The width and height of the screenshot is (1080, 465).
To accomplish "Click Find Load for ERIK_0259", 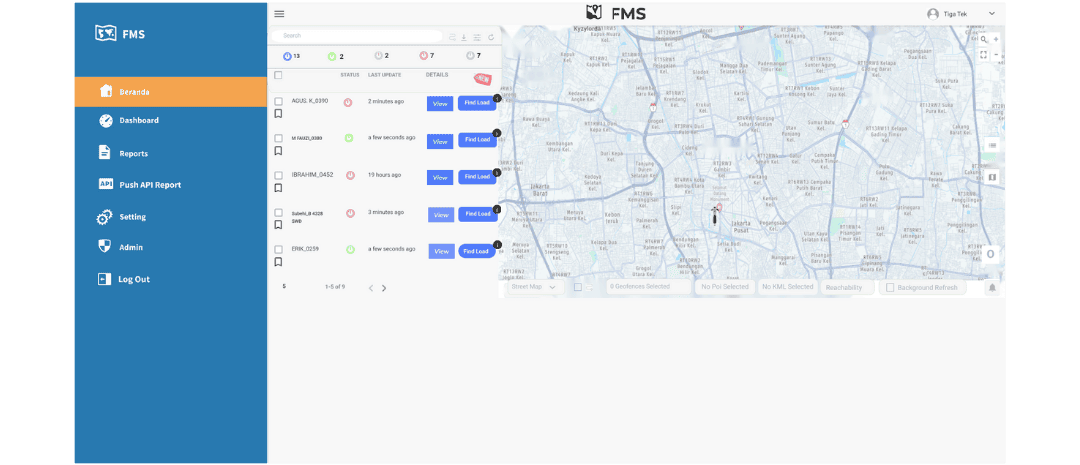I will click(x=477, y=251).
